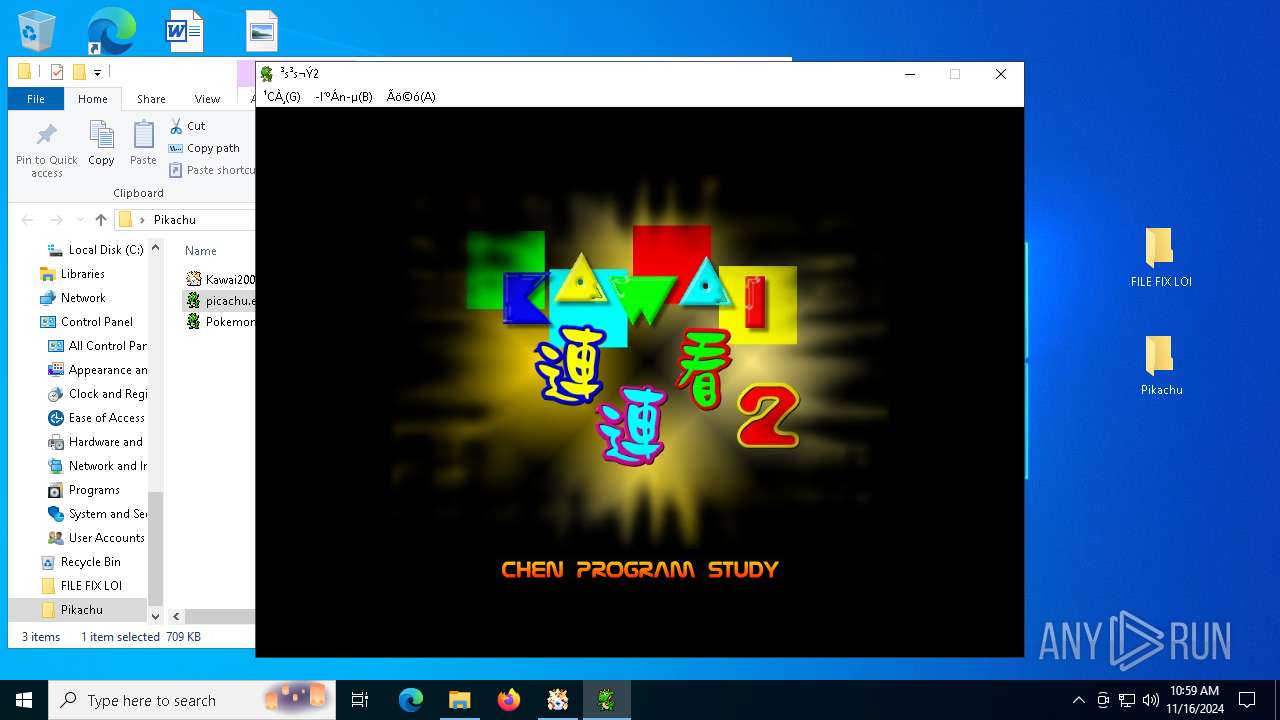The height and width of the screenshot is (720, 1280).
Task: Open the recent locations dropdown arrow
Action: pos(79,220)
